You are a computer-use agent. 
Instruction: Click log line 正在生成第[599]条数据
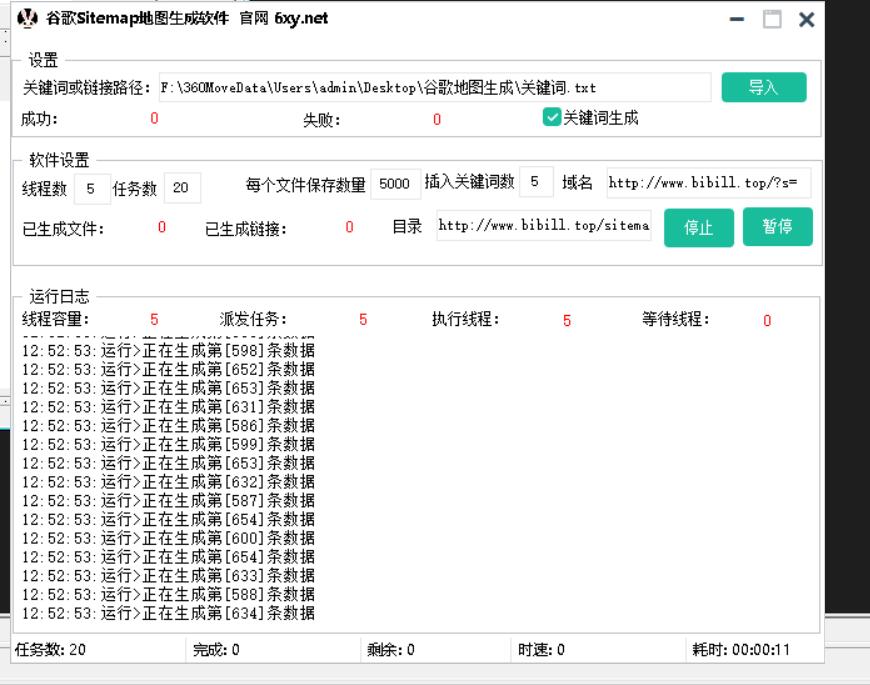coord(168,444)
